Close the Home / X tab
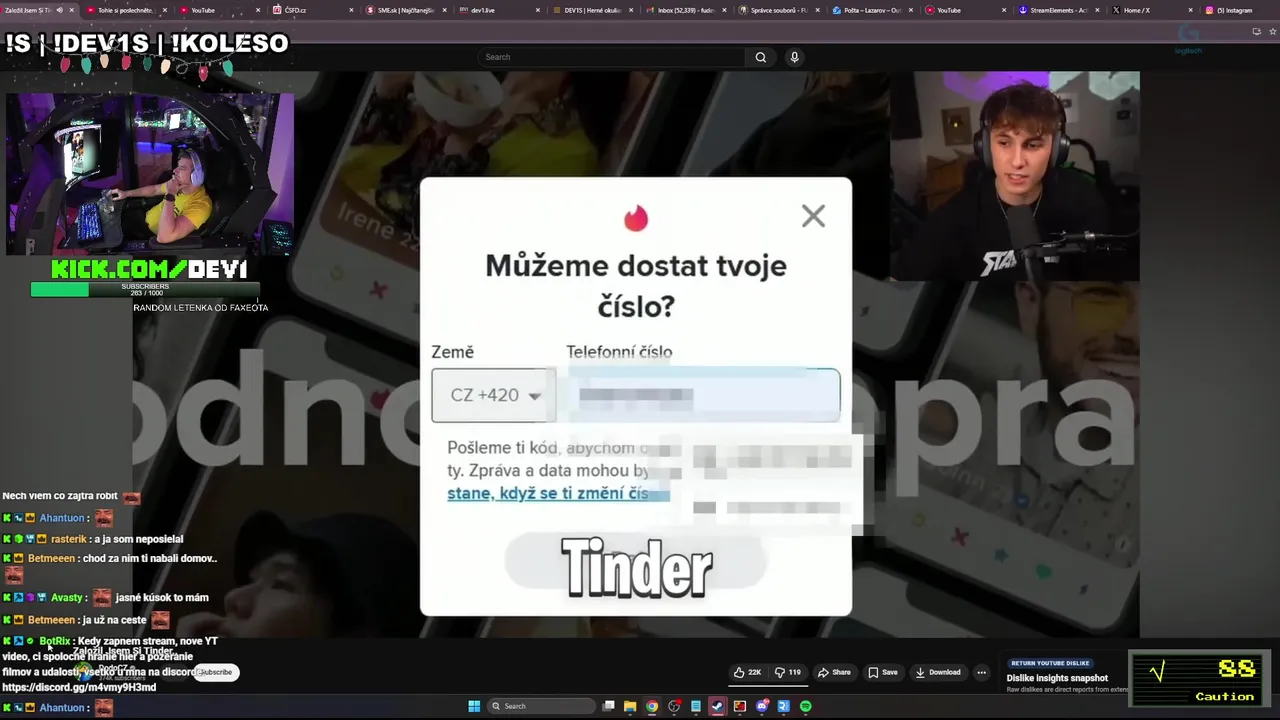This screenshot has width=1280, height=720. point(1190,10)
